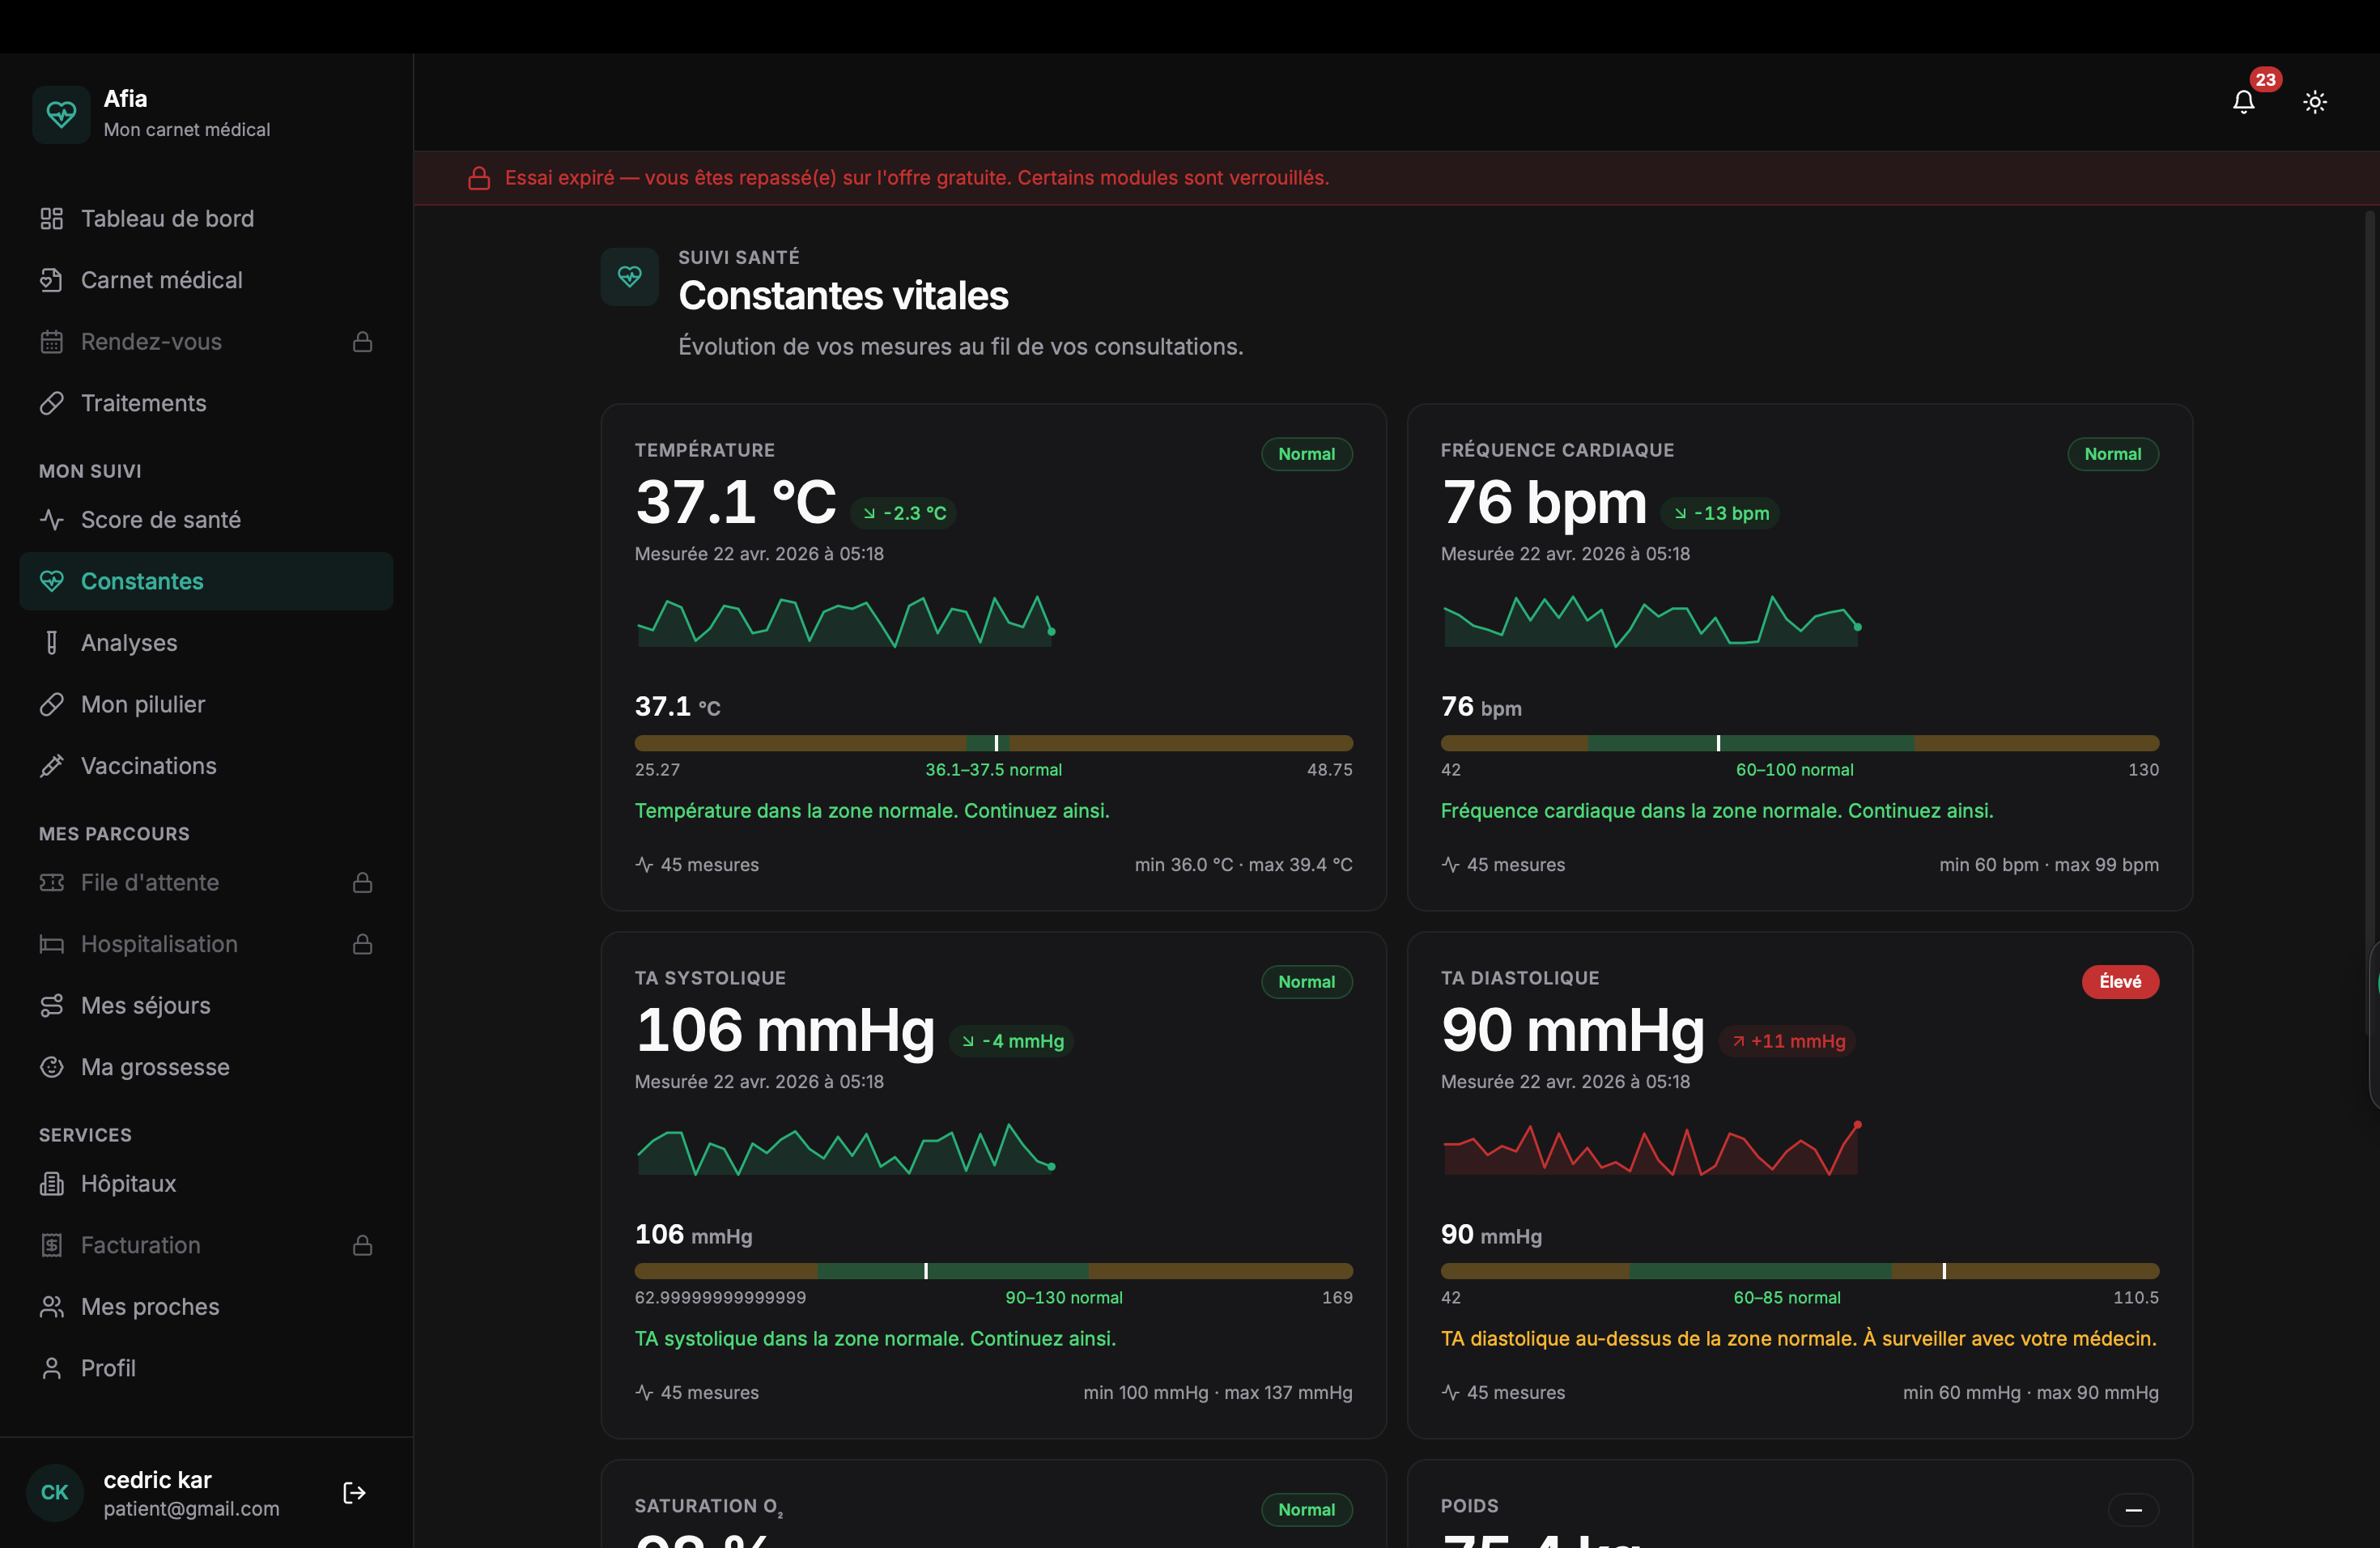
Task: Open Mon pilulier
Action: [x=206, y=704]
